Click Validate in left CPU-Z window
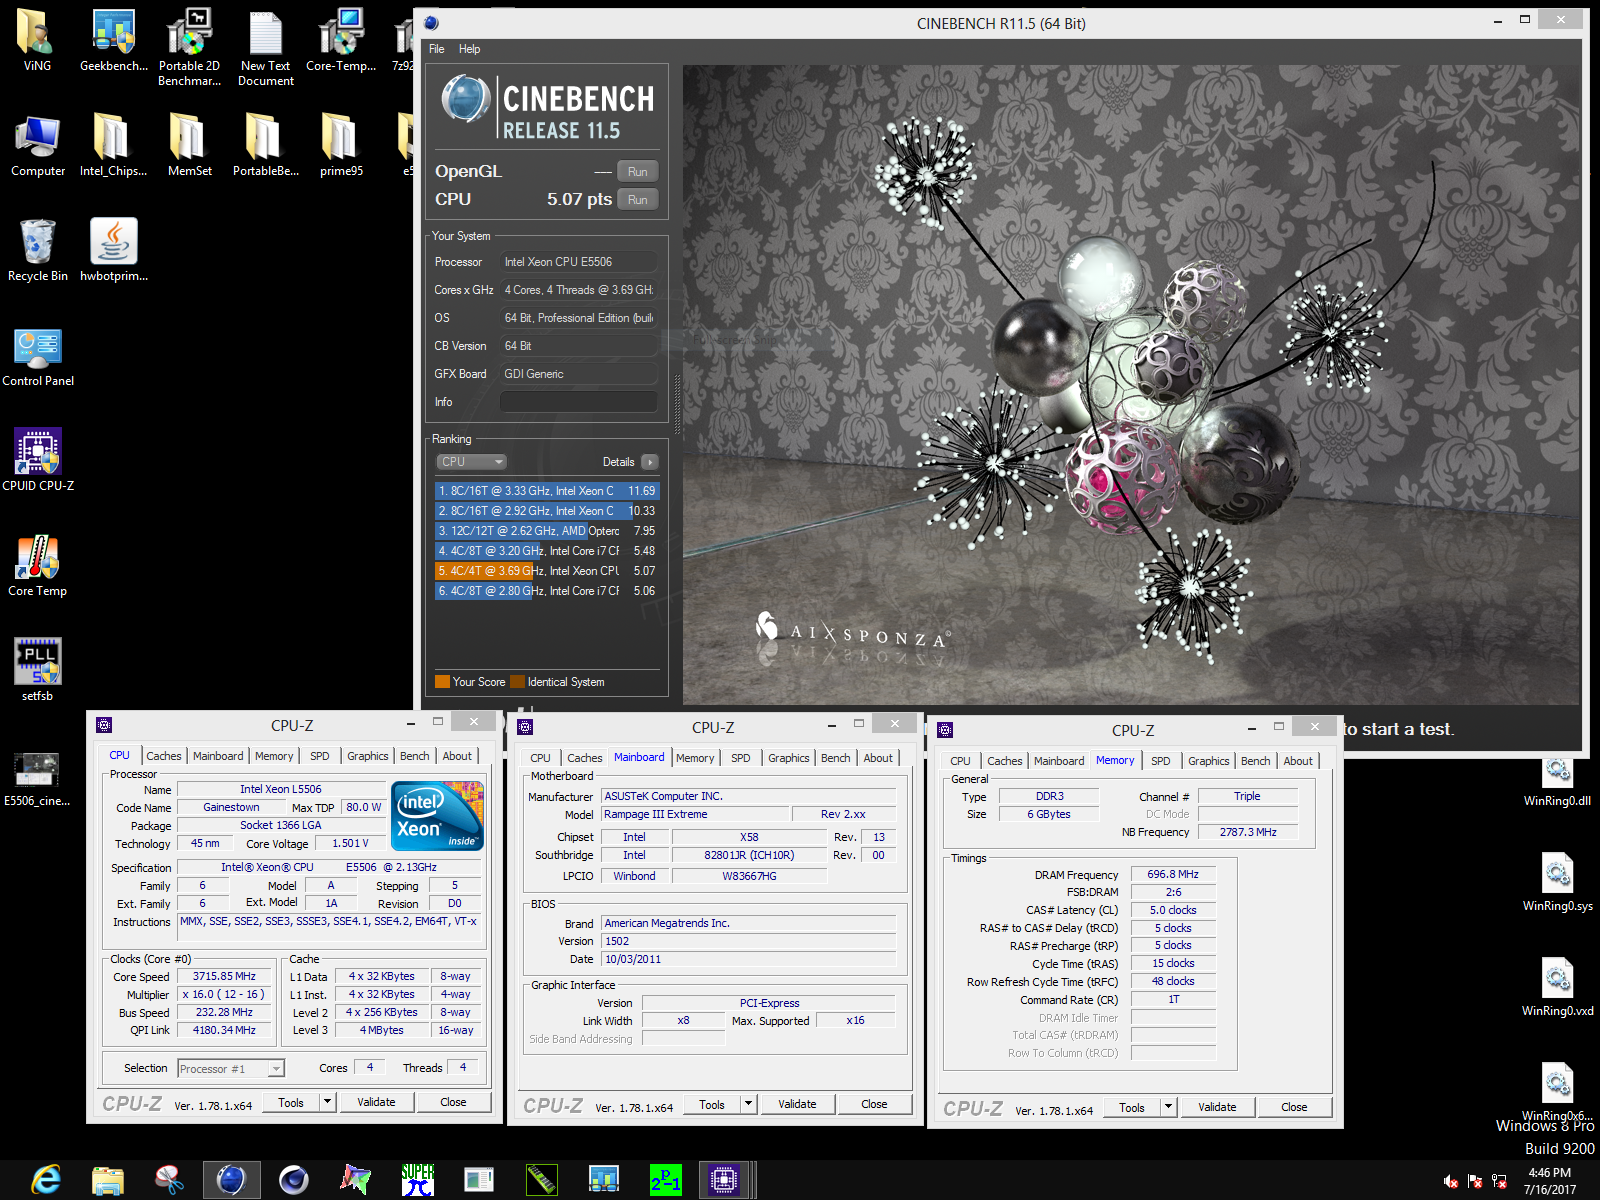 (x=376, y=1102)
